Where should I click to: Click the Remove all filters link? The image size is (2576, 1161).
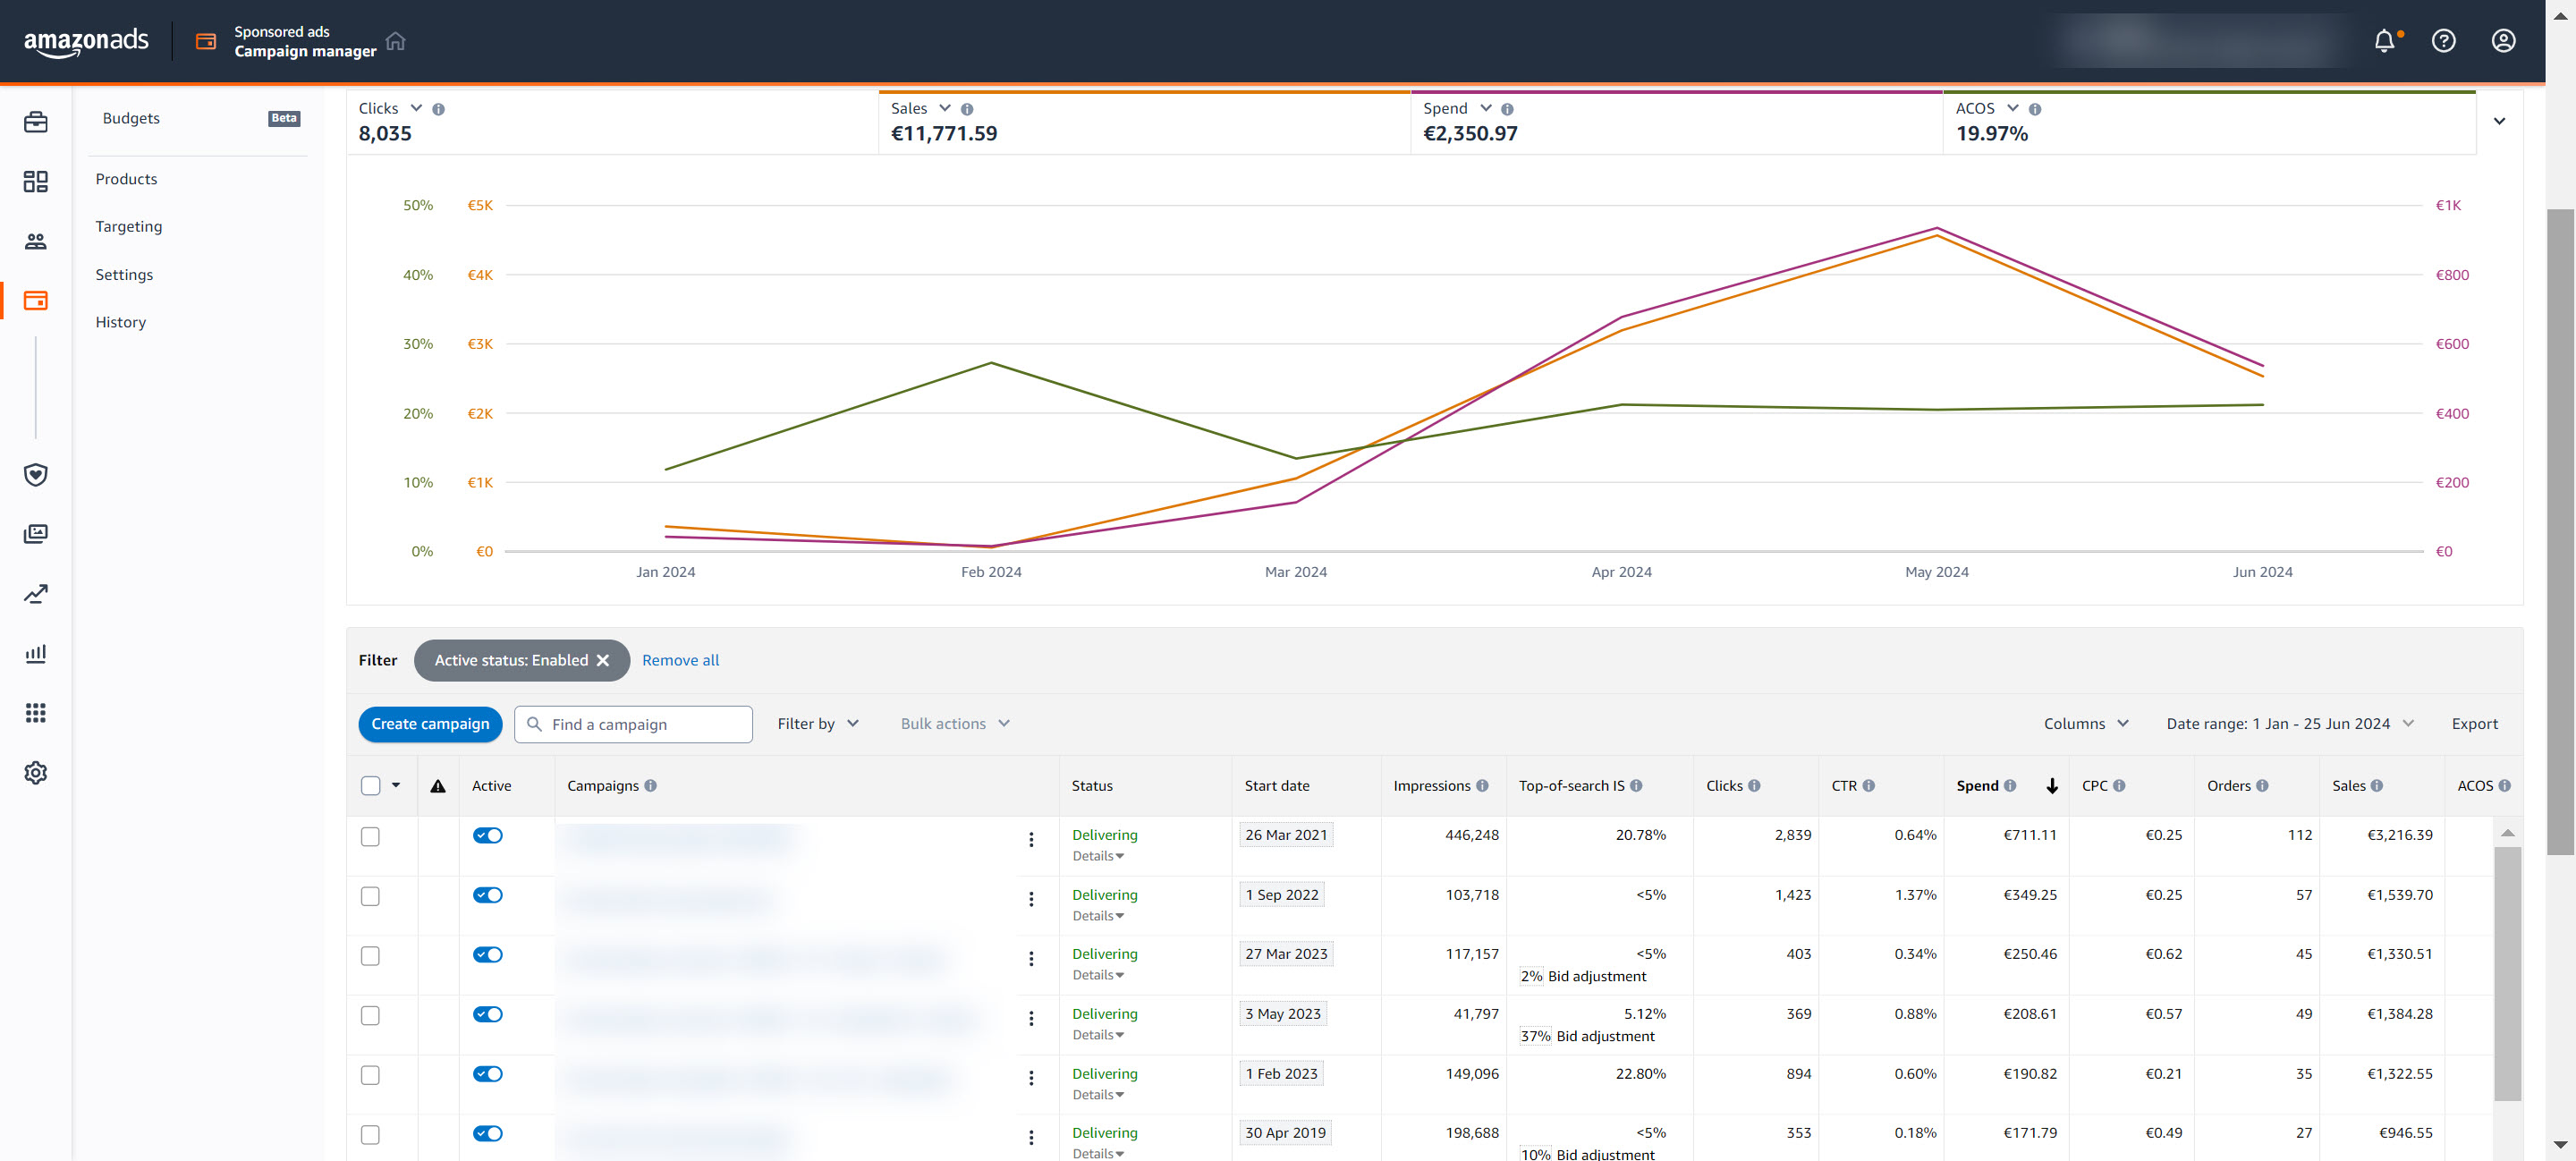point(680,660)
